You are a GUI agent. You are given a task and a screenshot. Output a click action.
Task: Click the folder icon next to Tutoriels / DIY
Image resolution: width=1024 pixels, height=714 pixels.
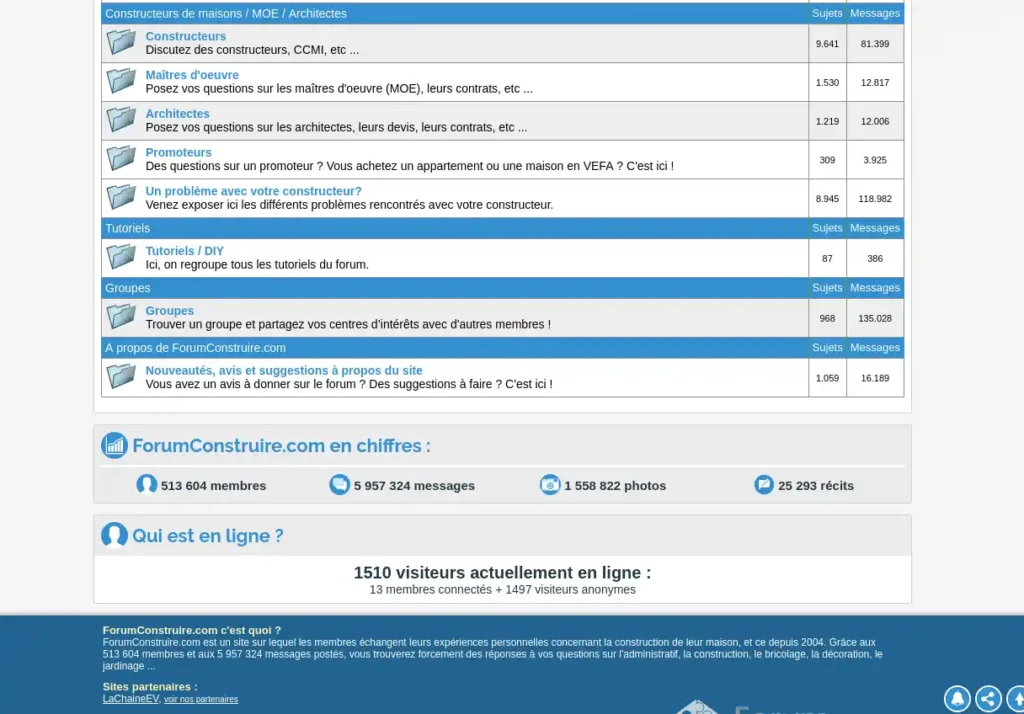coord(121,257)
